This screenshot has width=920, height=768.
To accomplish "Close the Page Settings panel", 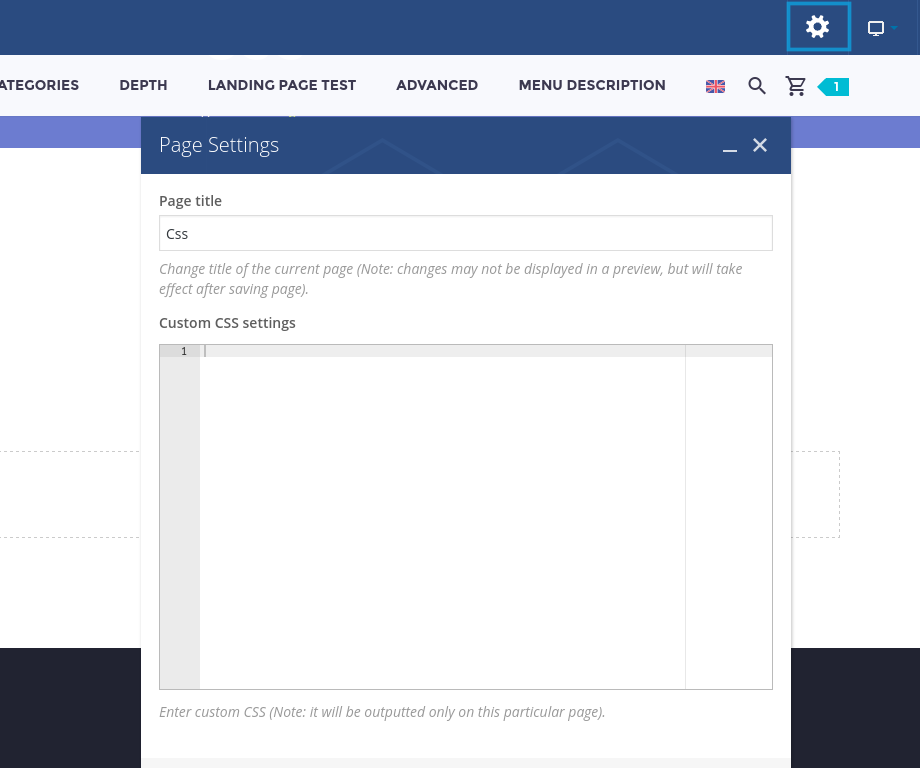I will click(760, 145).
